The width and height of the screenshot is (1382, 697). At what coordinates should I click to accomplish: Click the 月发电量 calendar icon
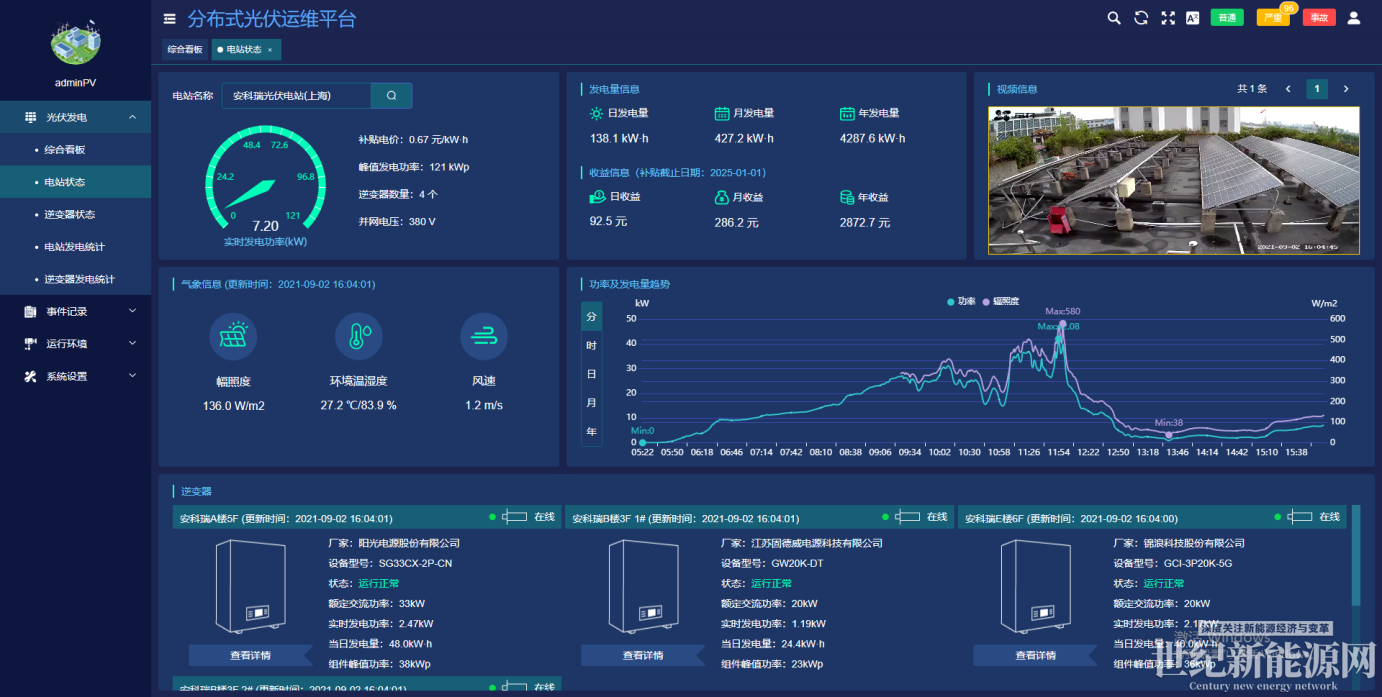pos(722,113)
